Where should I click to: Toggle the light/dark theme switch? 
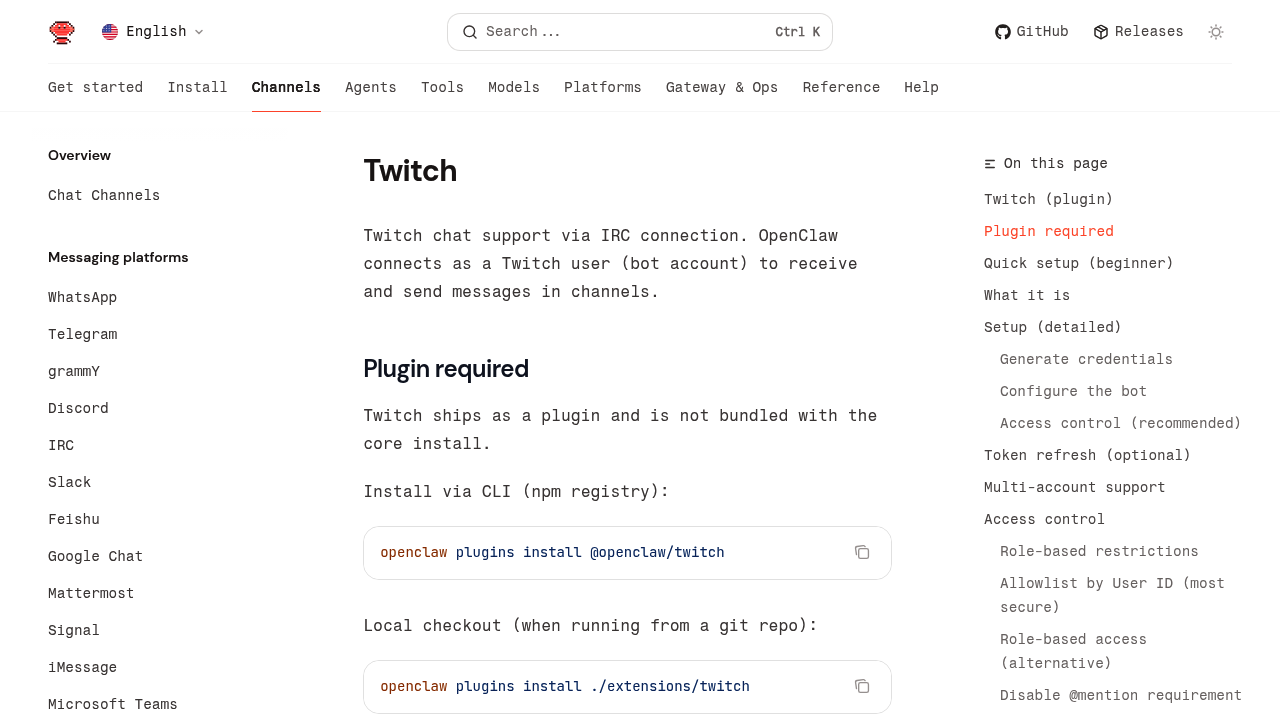[x=1216, y=32]
